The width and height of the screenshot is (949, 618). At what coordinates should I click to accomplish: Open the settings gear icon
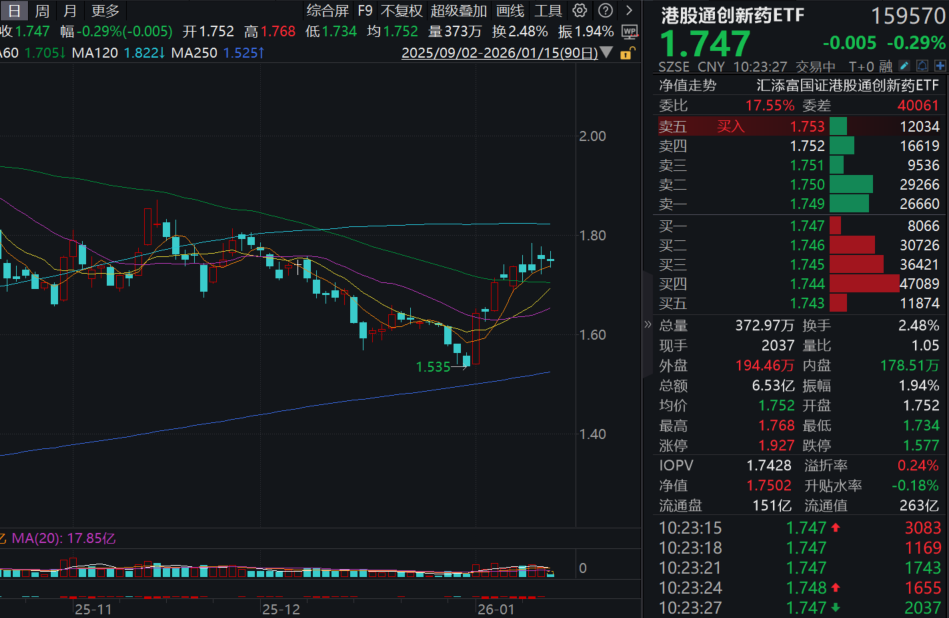tap(578, 10)
